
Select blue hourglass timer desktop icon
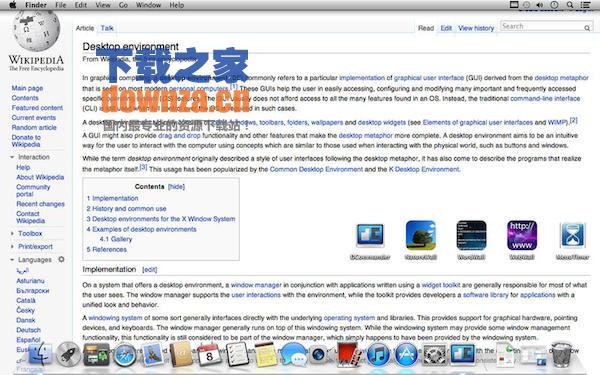[x=572, y=235]
